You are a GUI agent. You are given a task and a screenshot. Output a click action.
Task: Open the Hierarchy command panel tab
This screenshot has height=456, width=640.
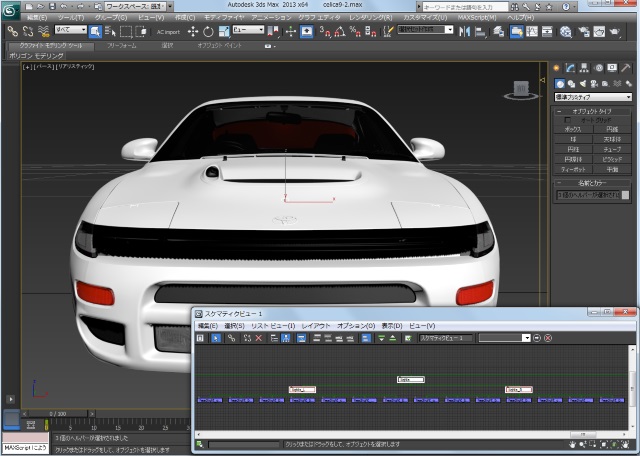585,68
